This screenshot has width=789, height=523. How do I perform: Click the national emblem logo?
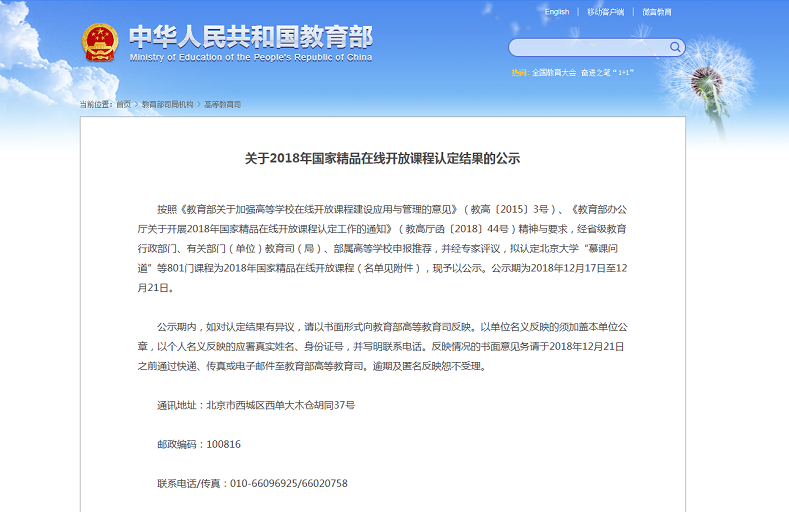[99, 41]
